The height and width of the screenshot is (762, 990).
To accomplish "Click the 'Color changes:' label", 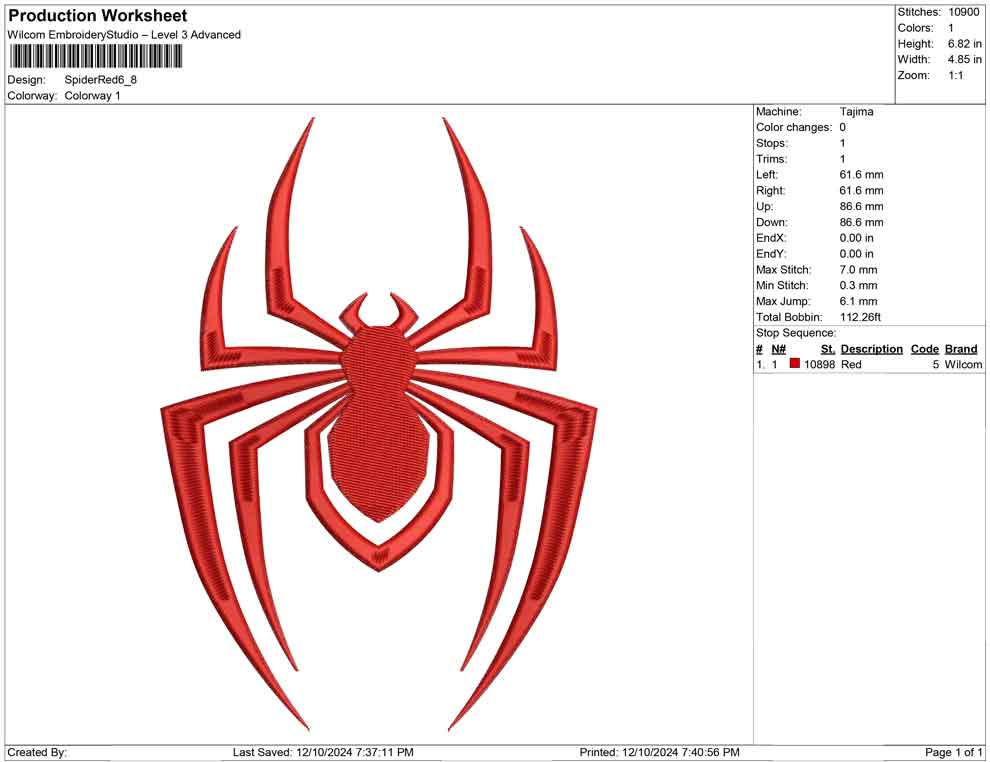I will point(794,128).
